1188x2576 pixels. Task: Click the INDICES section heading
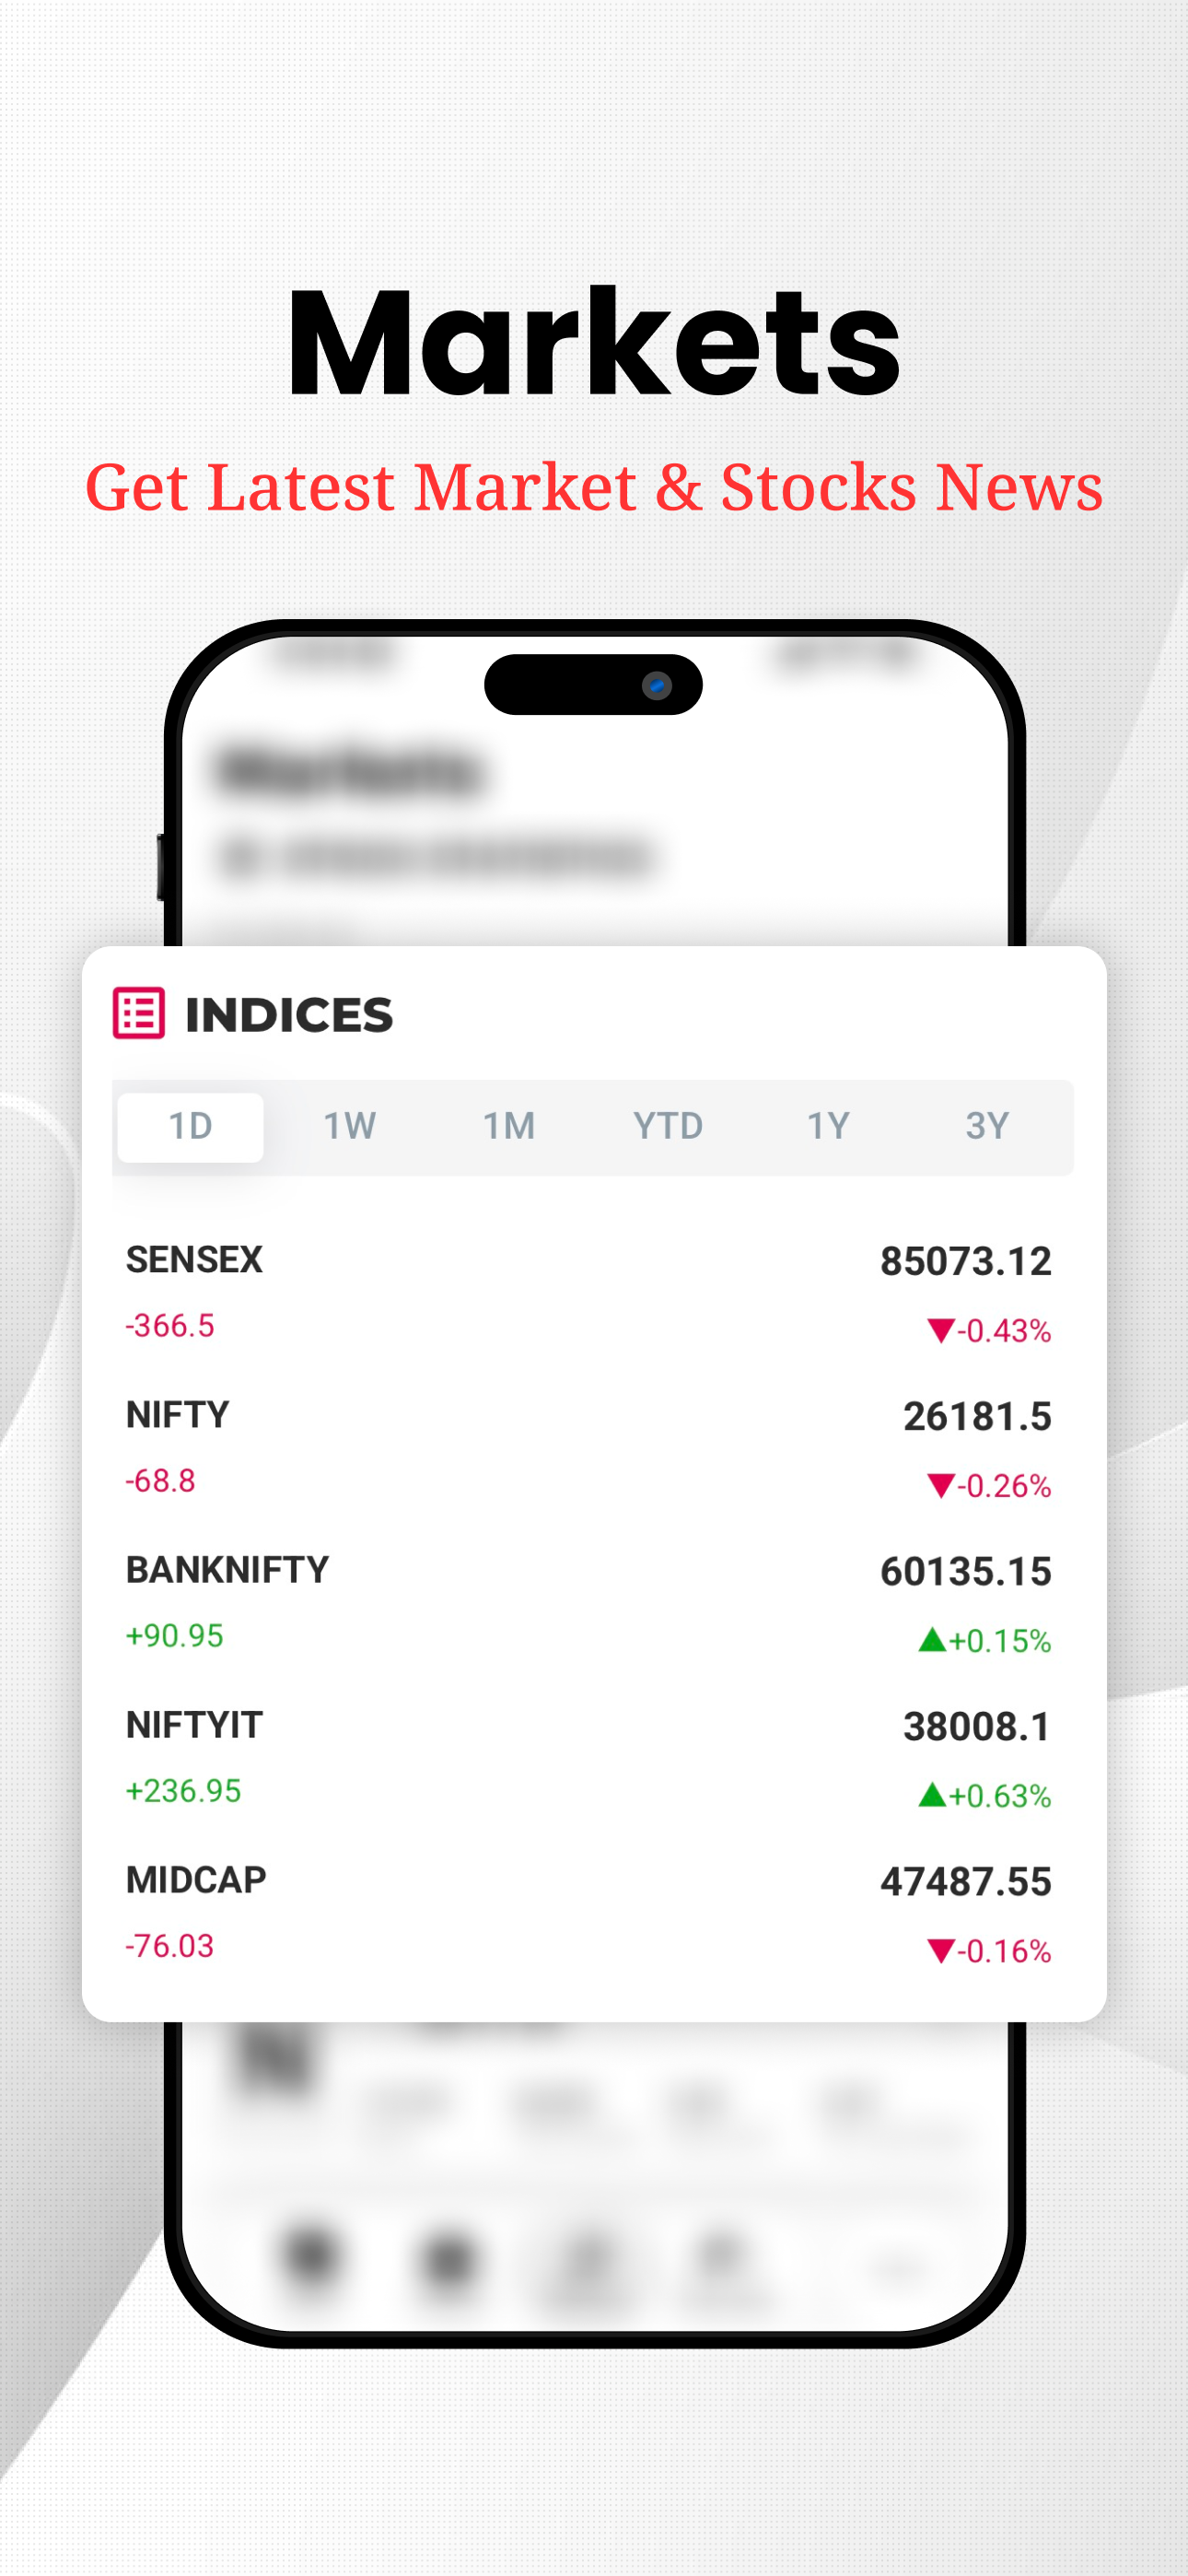point(289,1015)
